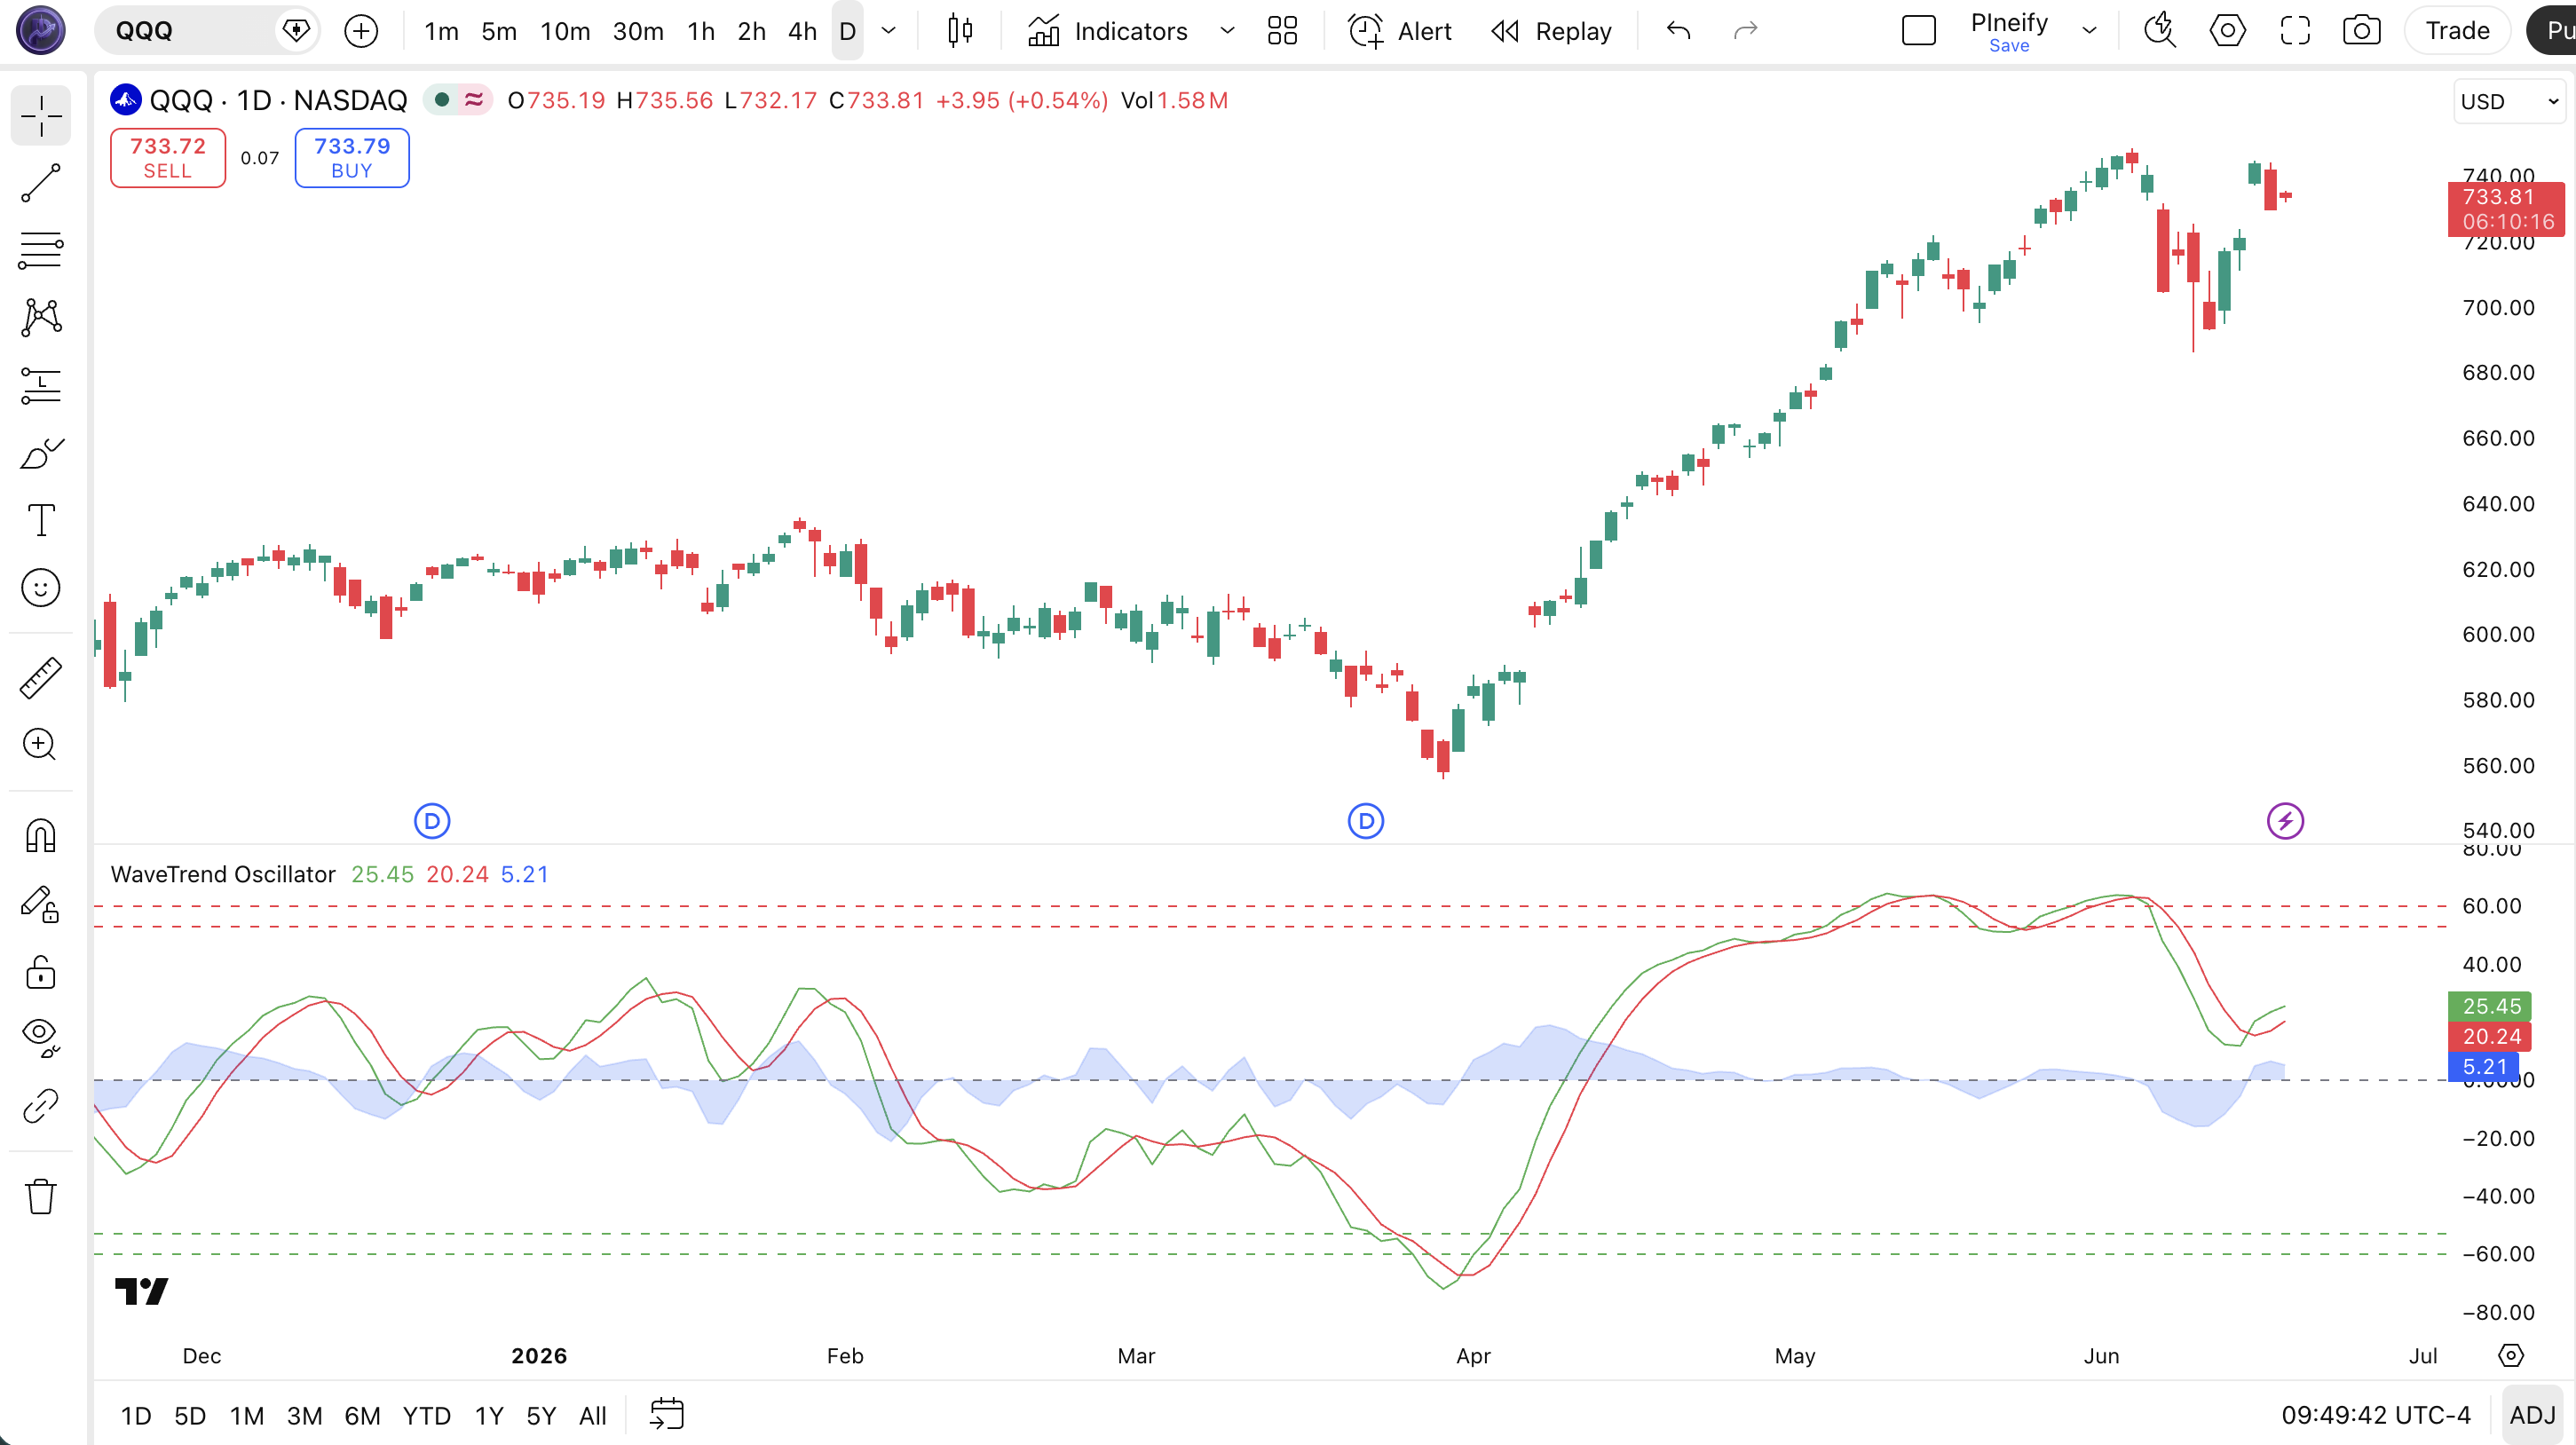
Task: Open the go to date calendar icon
Action: 667,1414
